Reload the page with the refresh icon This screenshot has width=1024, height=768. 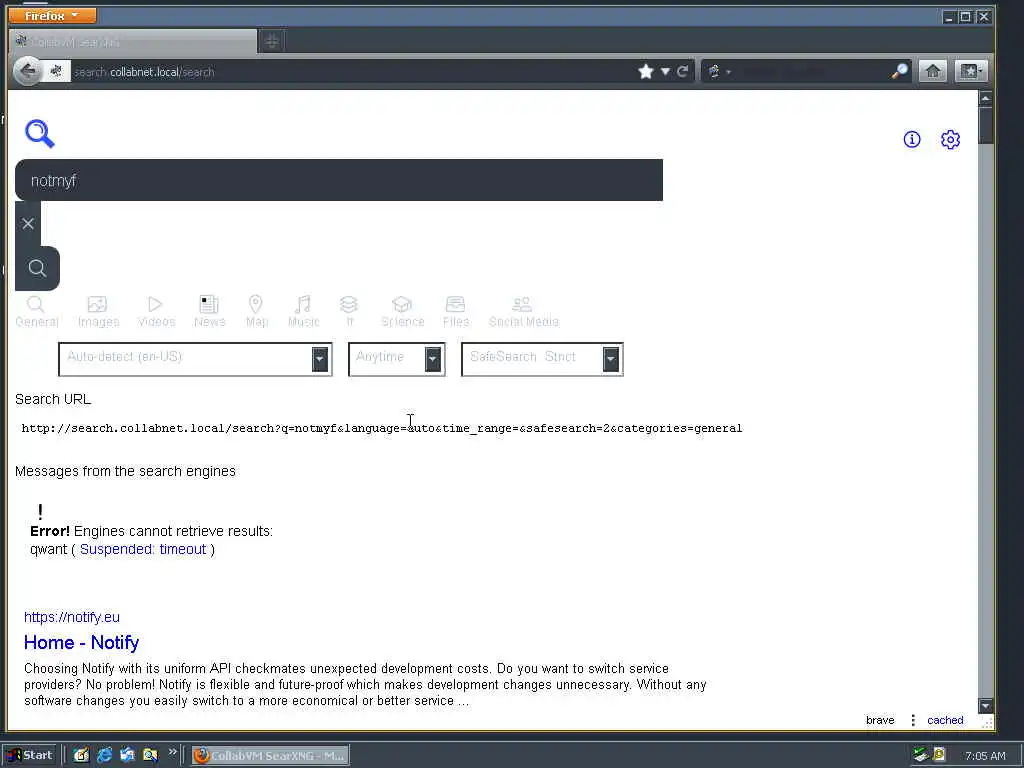pyautogui.click(x=682, y=71)
